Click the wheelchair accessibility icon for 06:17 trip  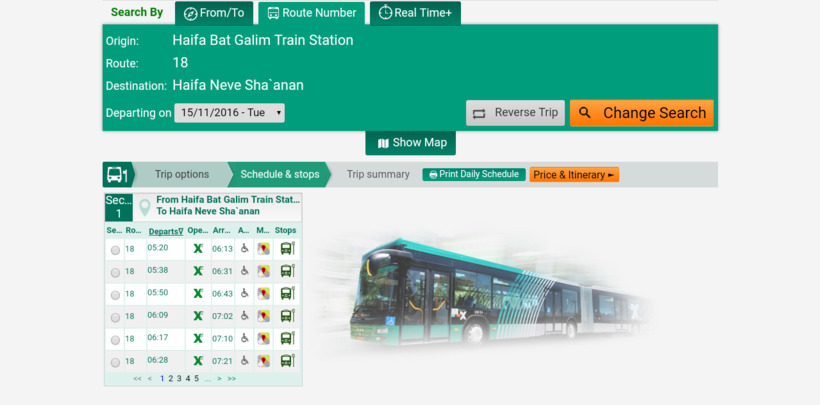[244, 339]
